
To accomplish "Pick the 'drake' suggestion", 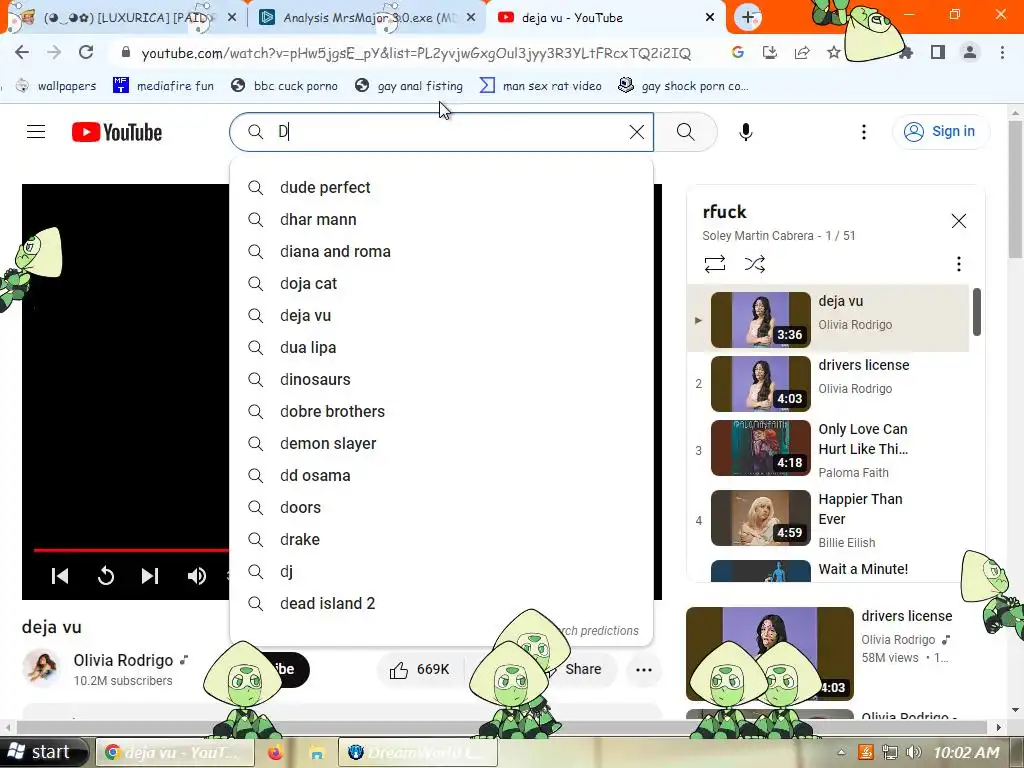I will pos(441,539).
